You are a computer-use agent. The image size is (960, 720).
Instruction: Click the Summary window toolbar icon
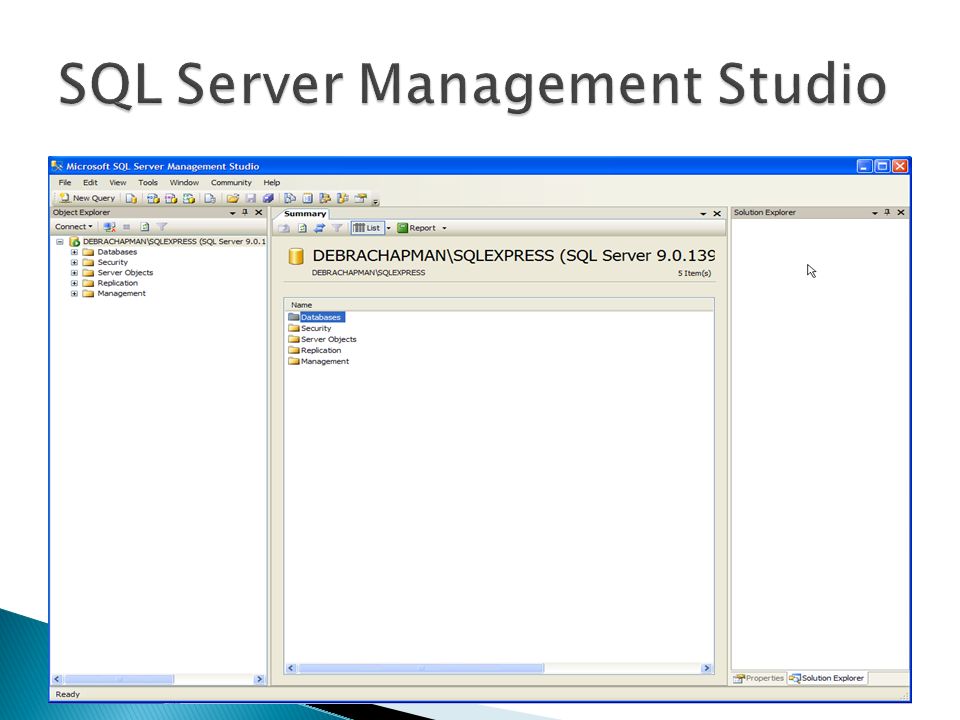tap(308, 198)
